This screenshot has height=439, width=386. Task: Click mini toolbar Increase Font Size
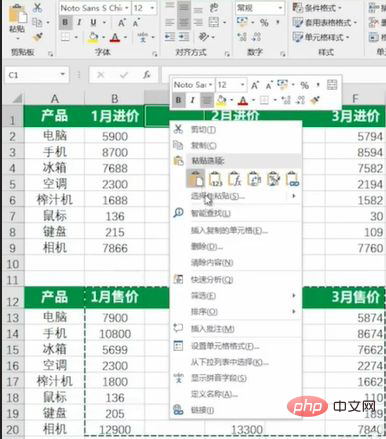pyautogui.click(x=255, y=85)
